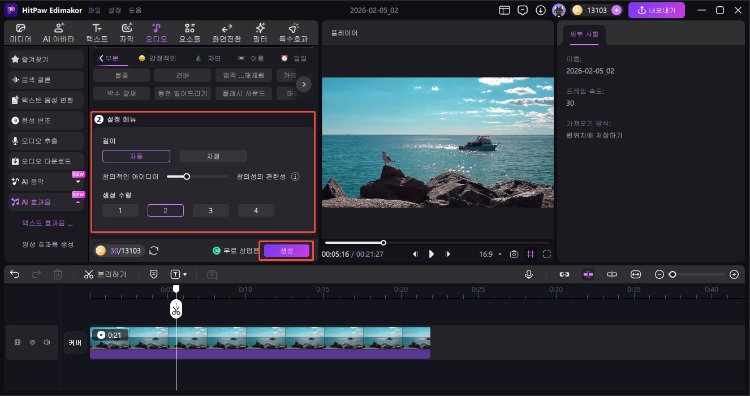
Task: Select the custom length option next to Auto
Action: (213, 156)
